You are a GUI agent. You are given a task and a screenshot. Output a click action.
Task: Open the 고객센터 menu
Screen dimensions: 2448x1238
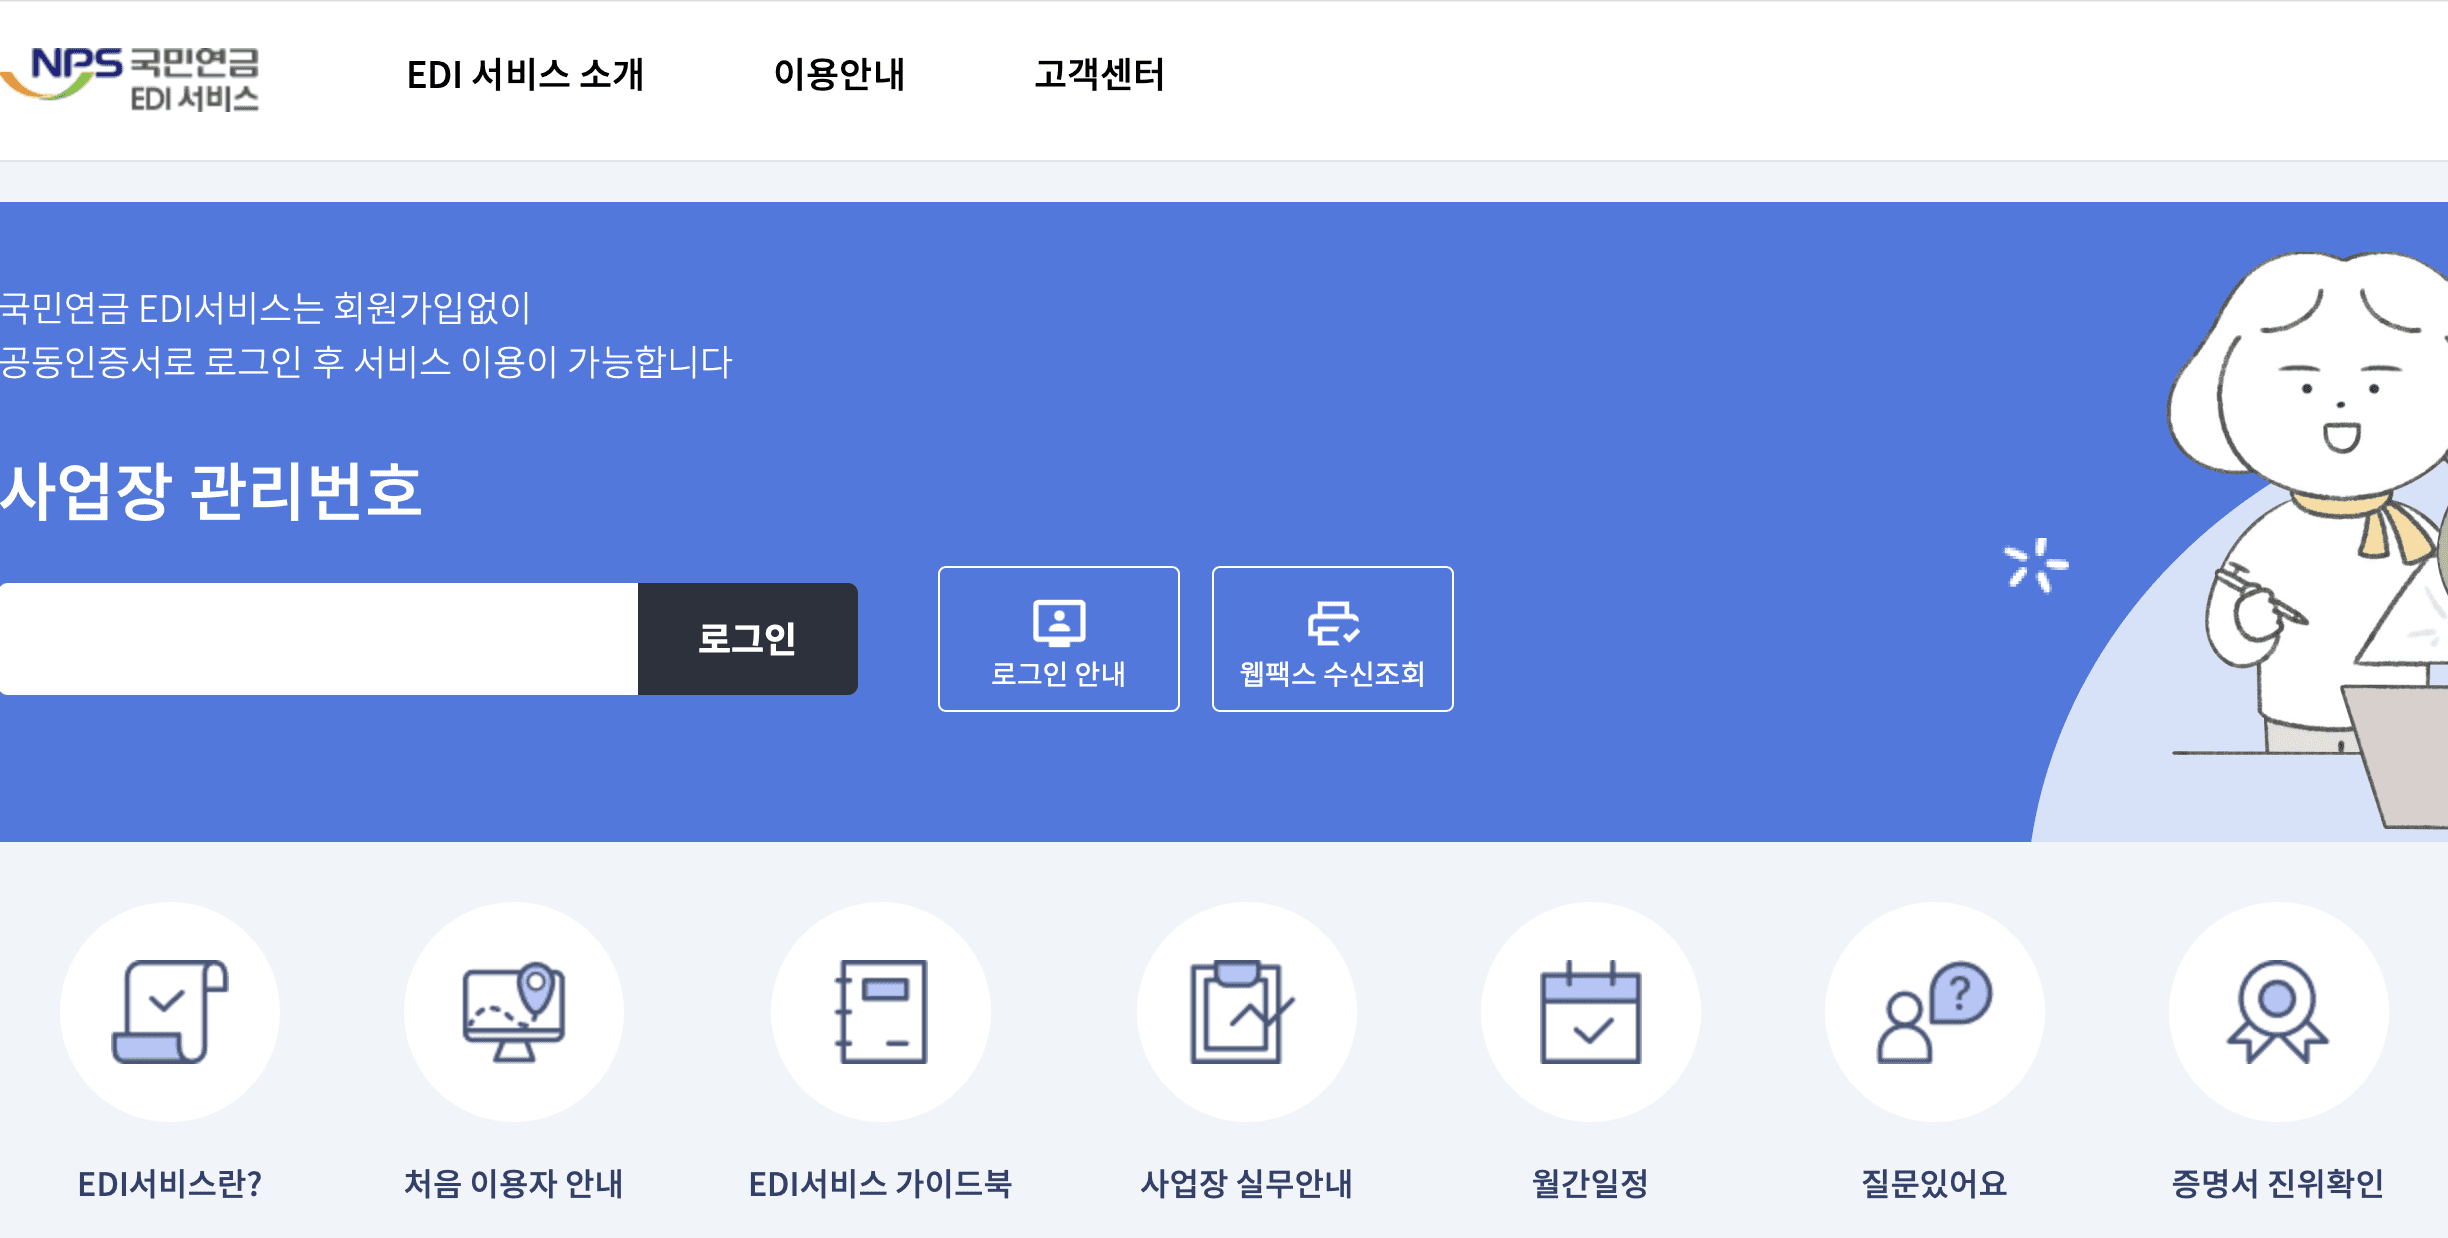point(1099,75)
